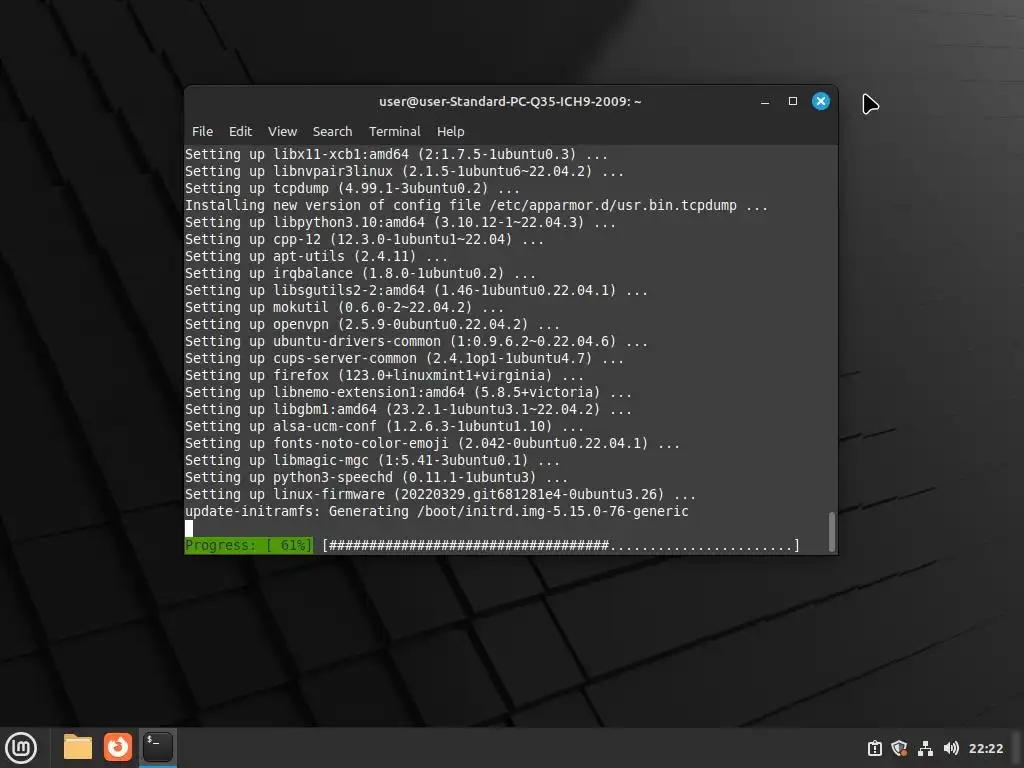Open the File menu in terminal
1024x768 pixels.
click(x=202, y=131)
